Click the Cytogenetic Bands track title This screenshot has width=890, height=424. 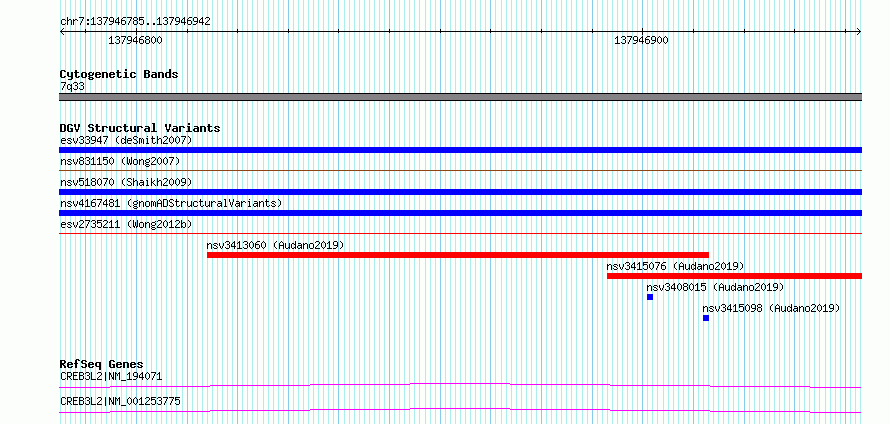click(119, 74)
